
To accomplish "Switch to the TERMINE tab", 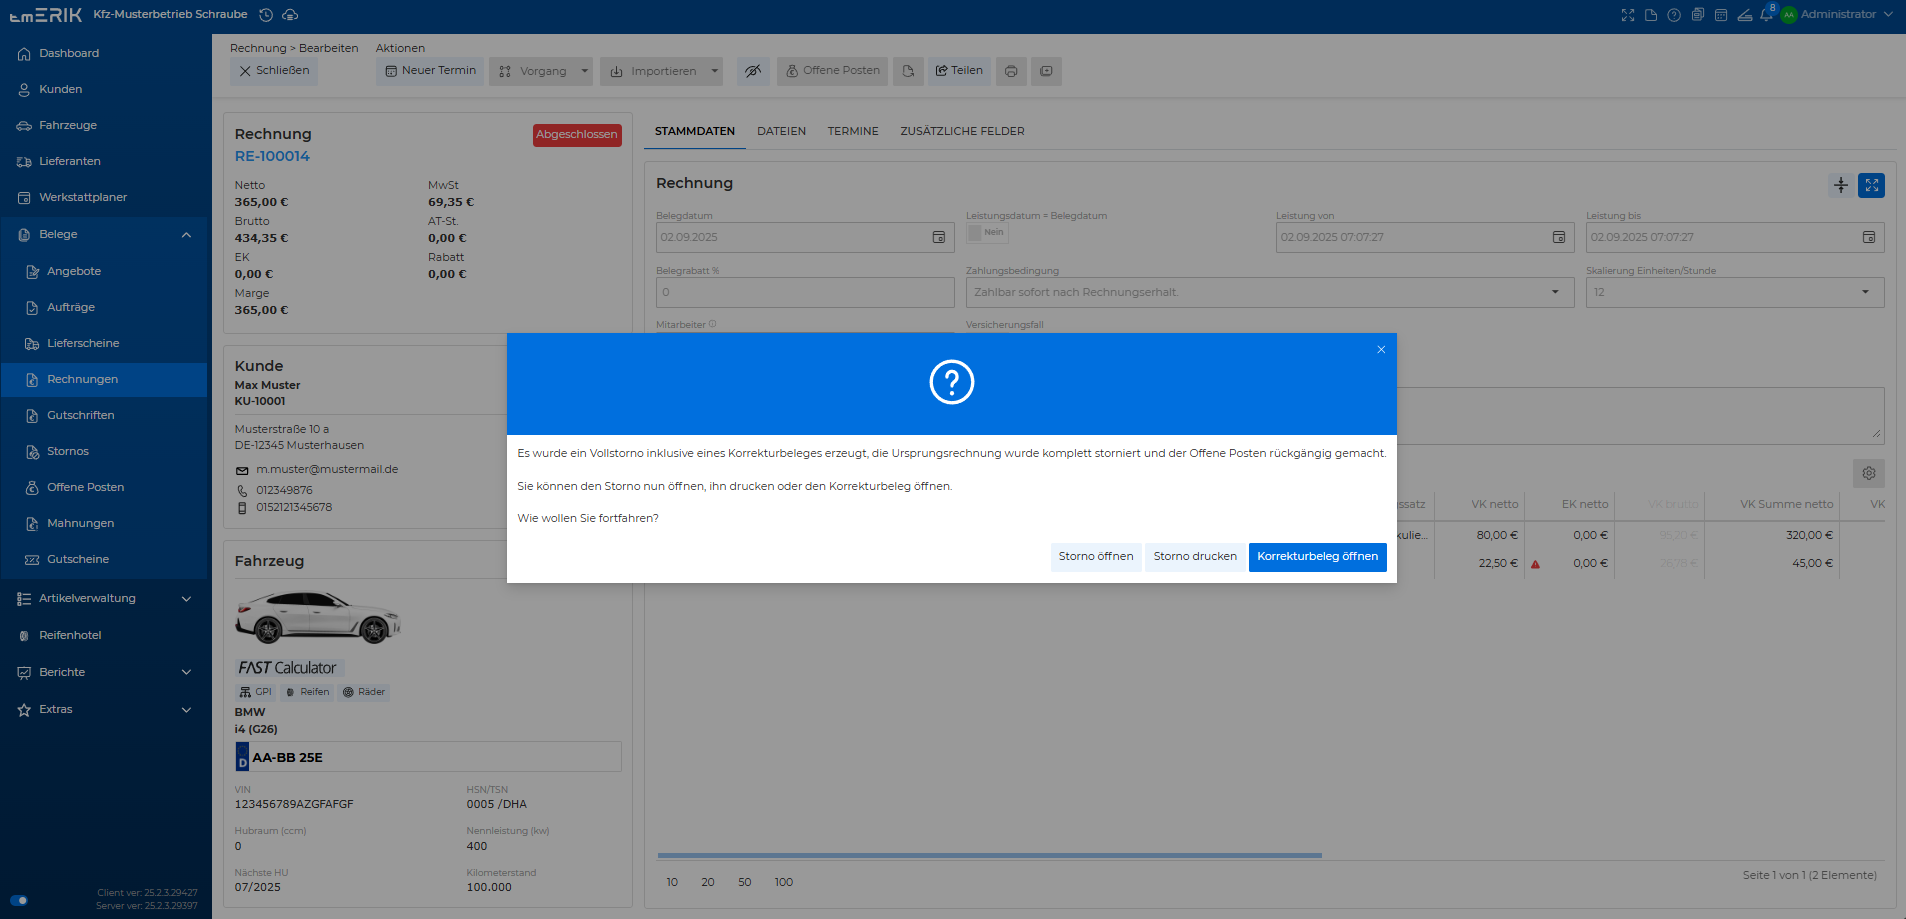I will click(x=853, y=131).
